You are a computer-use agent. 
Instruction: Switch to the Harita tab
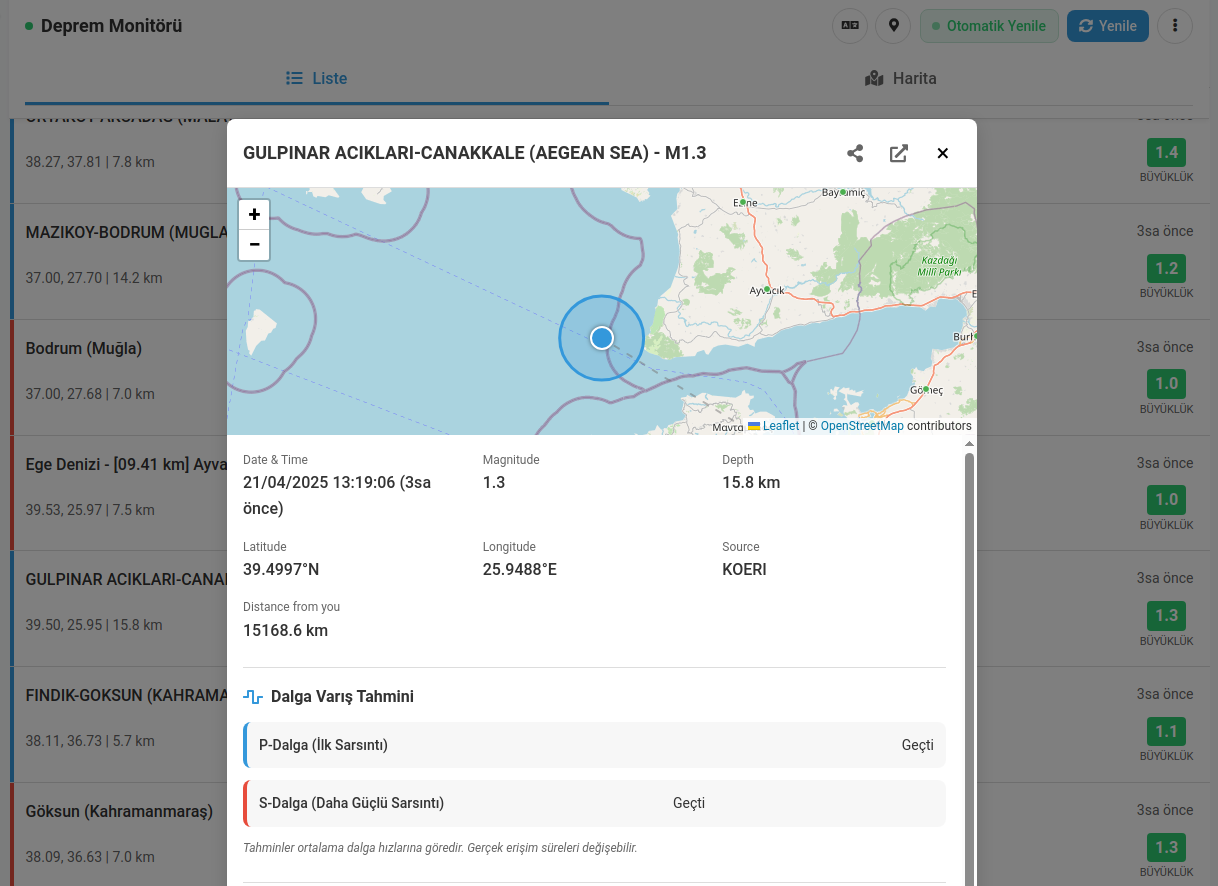(x=900, y=78)
